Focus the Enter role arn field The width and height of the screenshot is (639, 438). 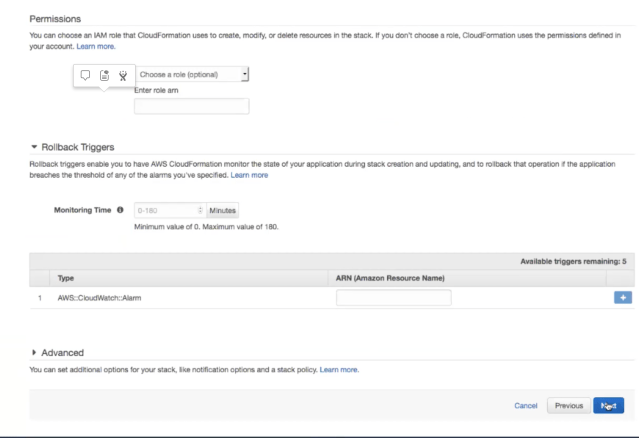tap(191, 106)
